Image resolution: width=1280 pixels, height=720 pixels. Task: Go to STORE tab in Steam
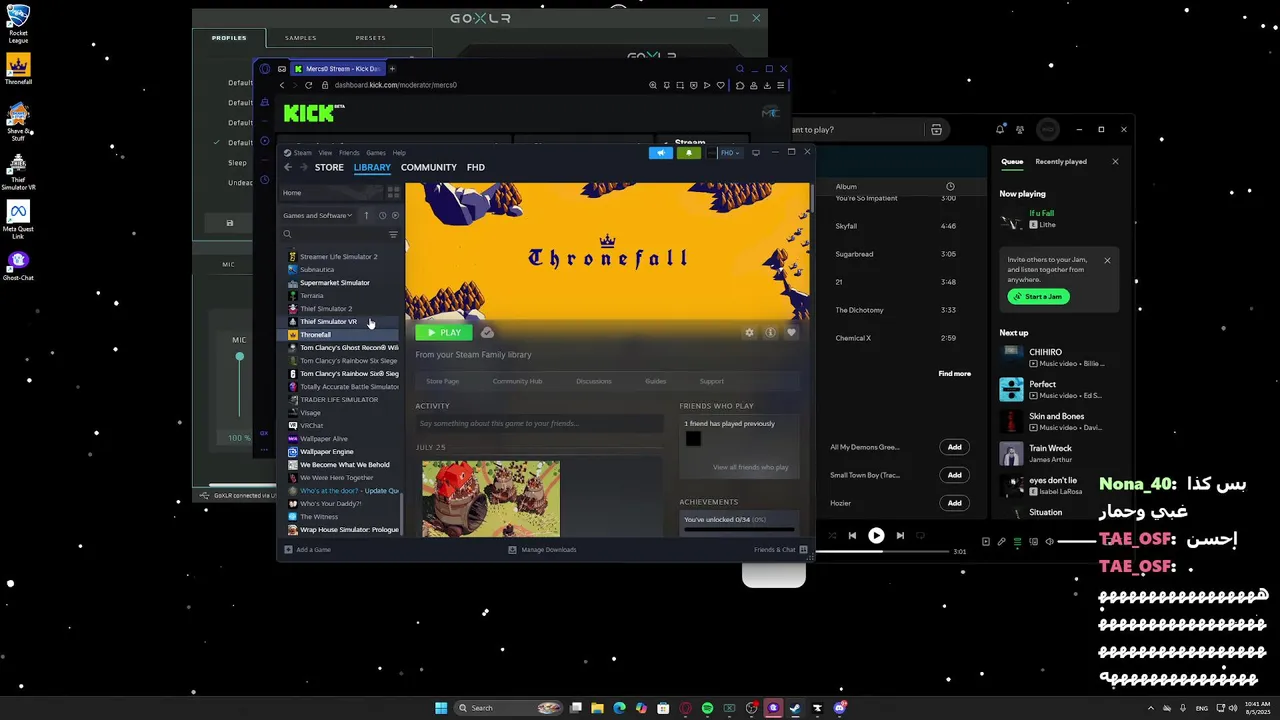[x=329, y=167]
